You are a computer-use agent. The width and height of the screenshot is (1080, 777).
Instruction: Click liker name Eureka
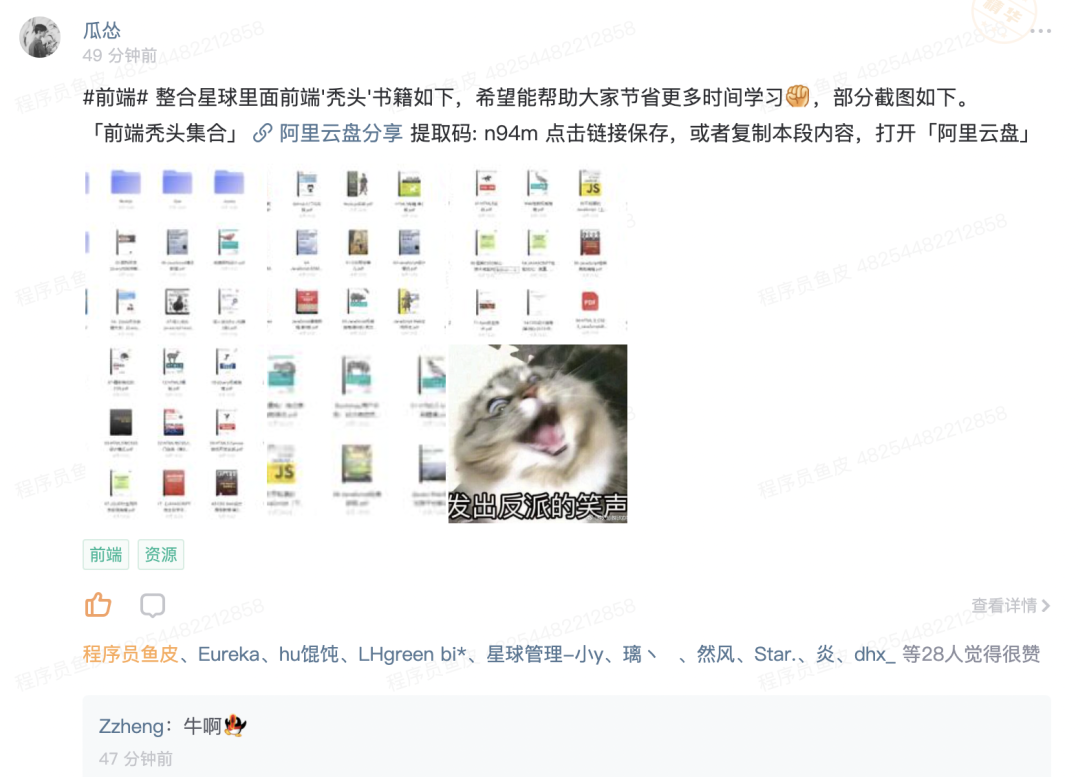tap(229, 654)
